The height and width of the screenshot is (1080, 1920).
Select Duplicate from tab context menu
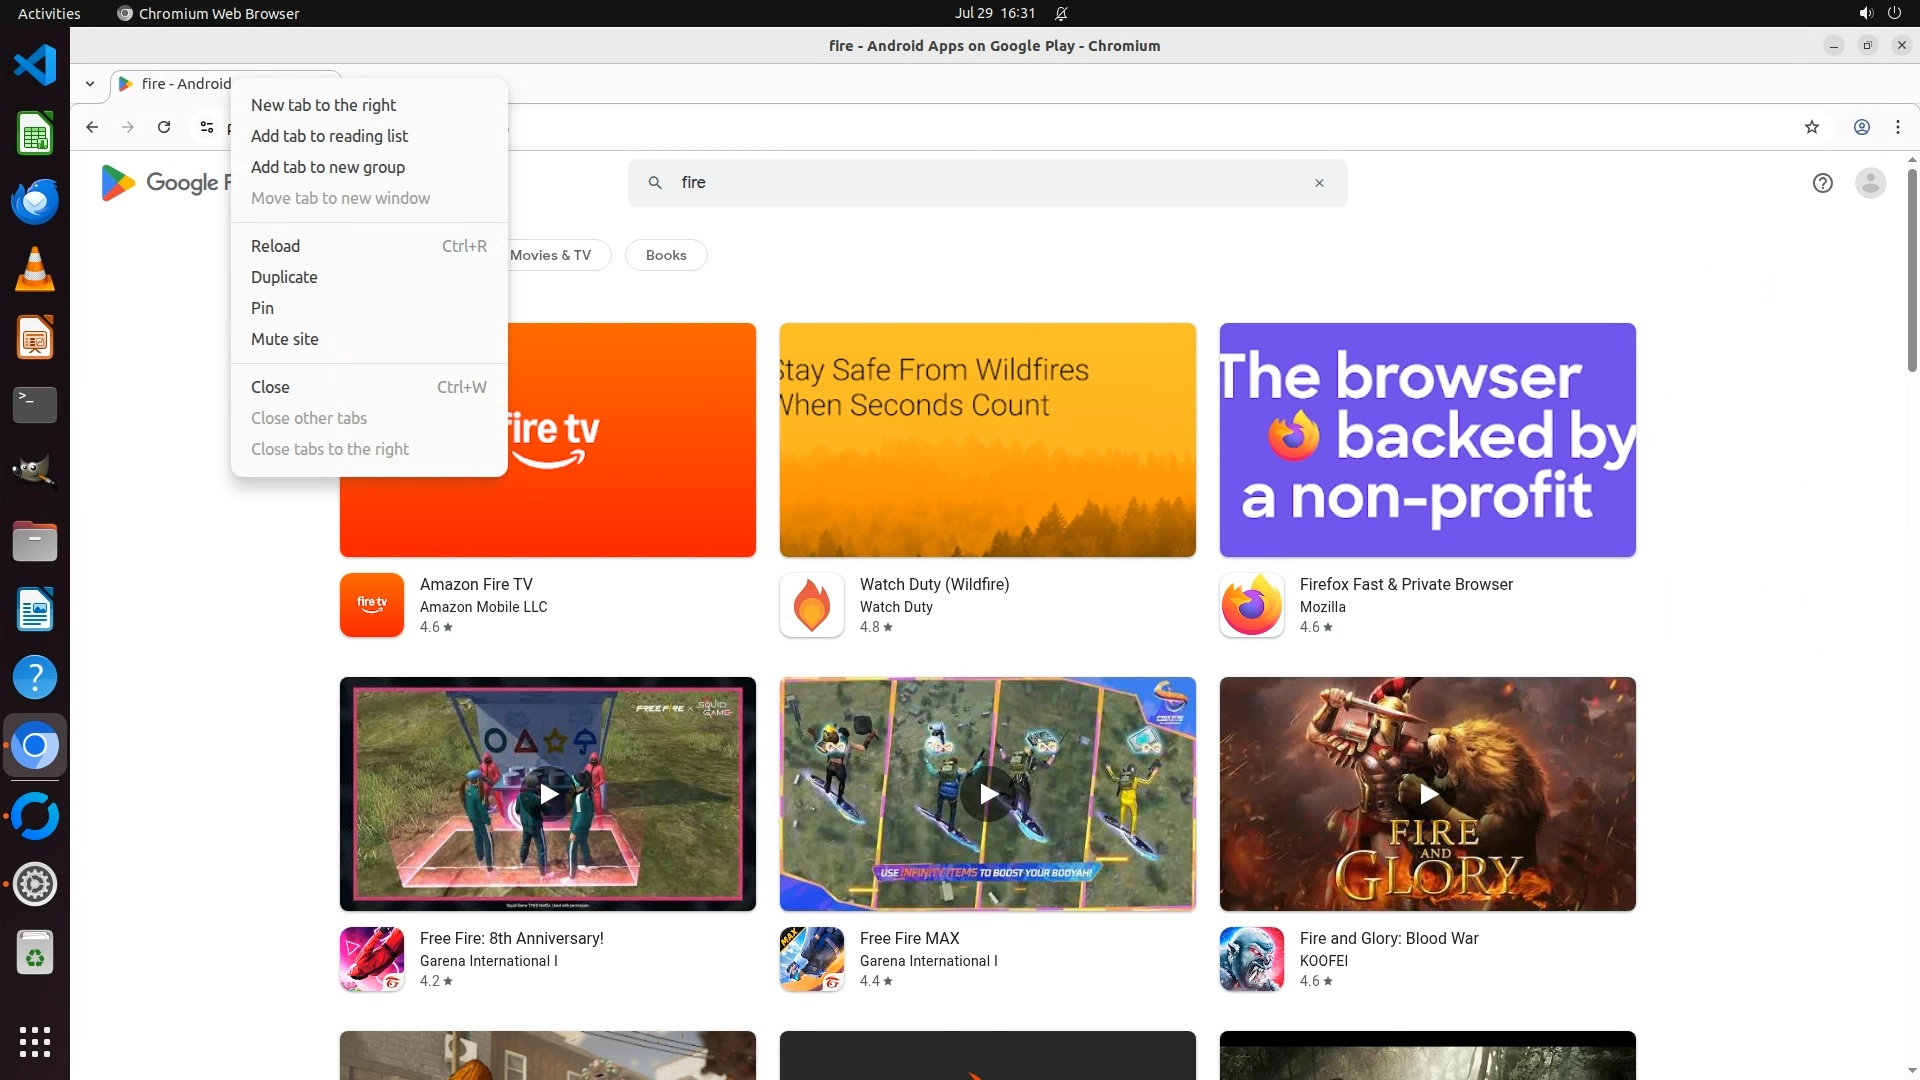pos(284,277)
